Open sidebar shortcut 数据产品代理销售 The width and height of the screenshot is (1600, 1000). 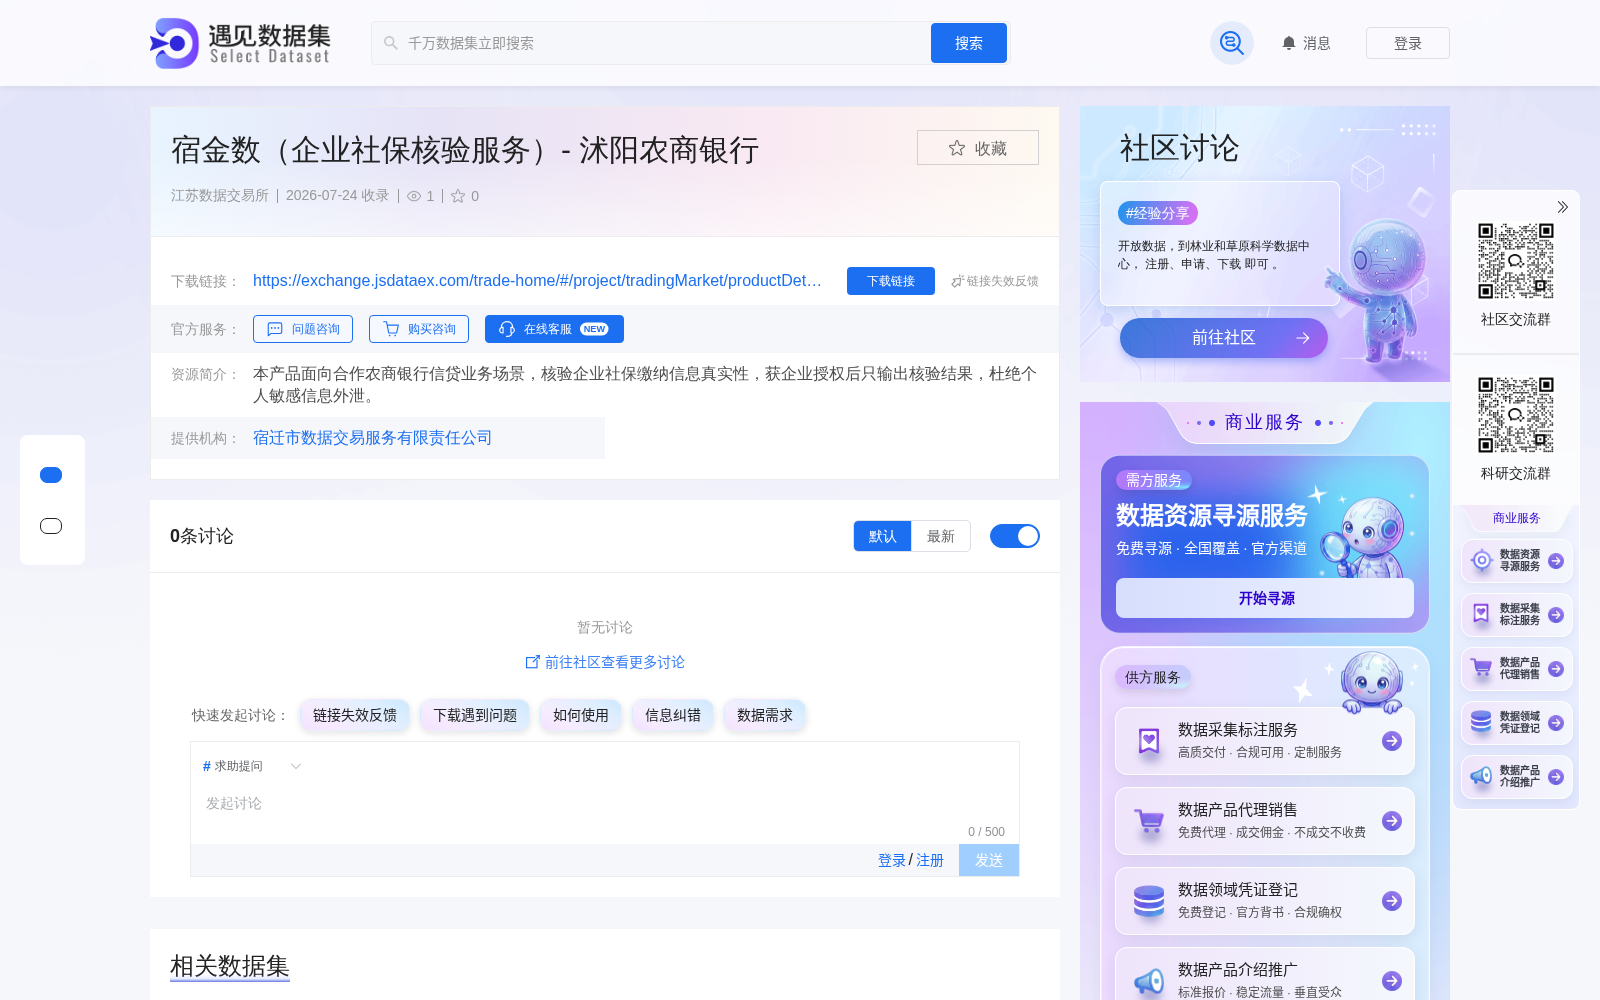(1517, 669)
